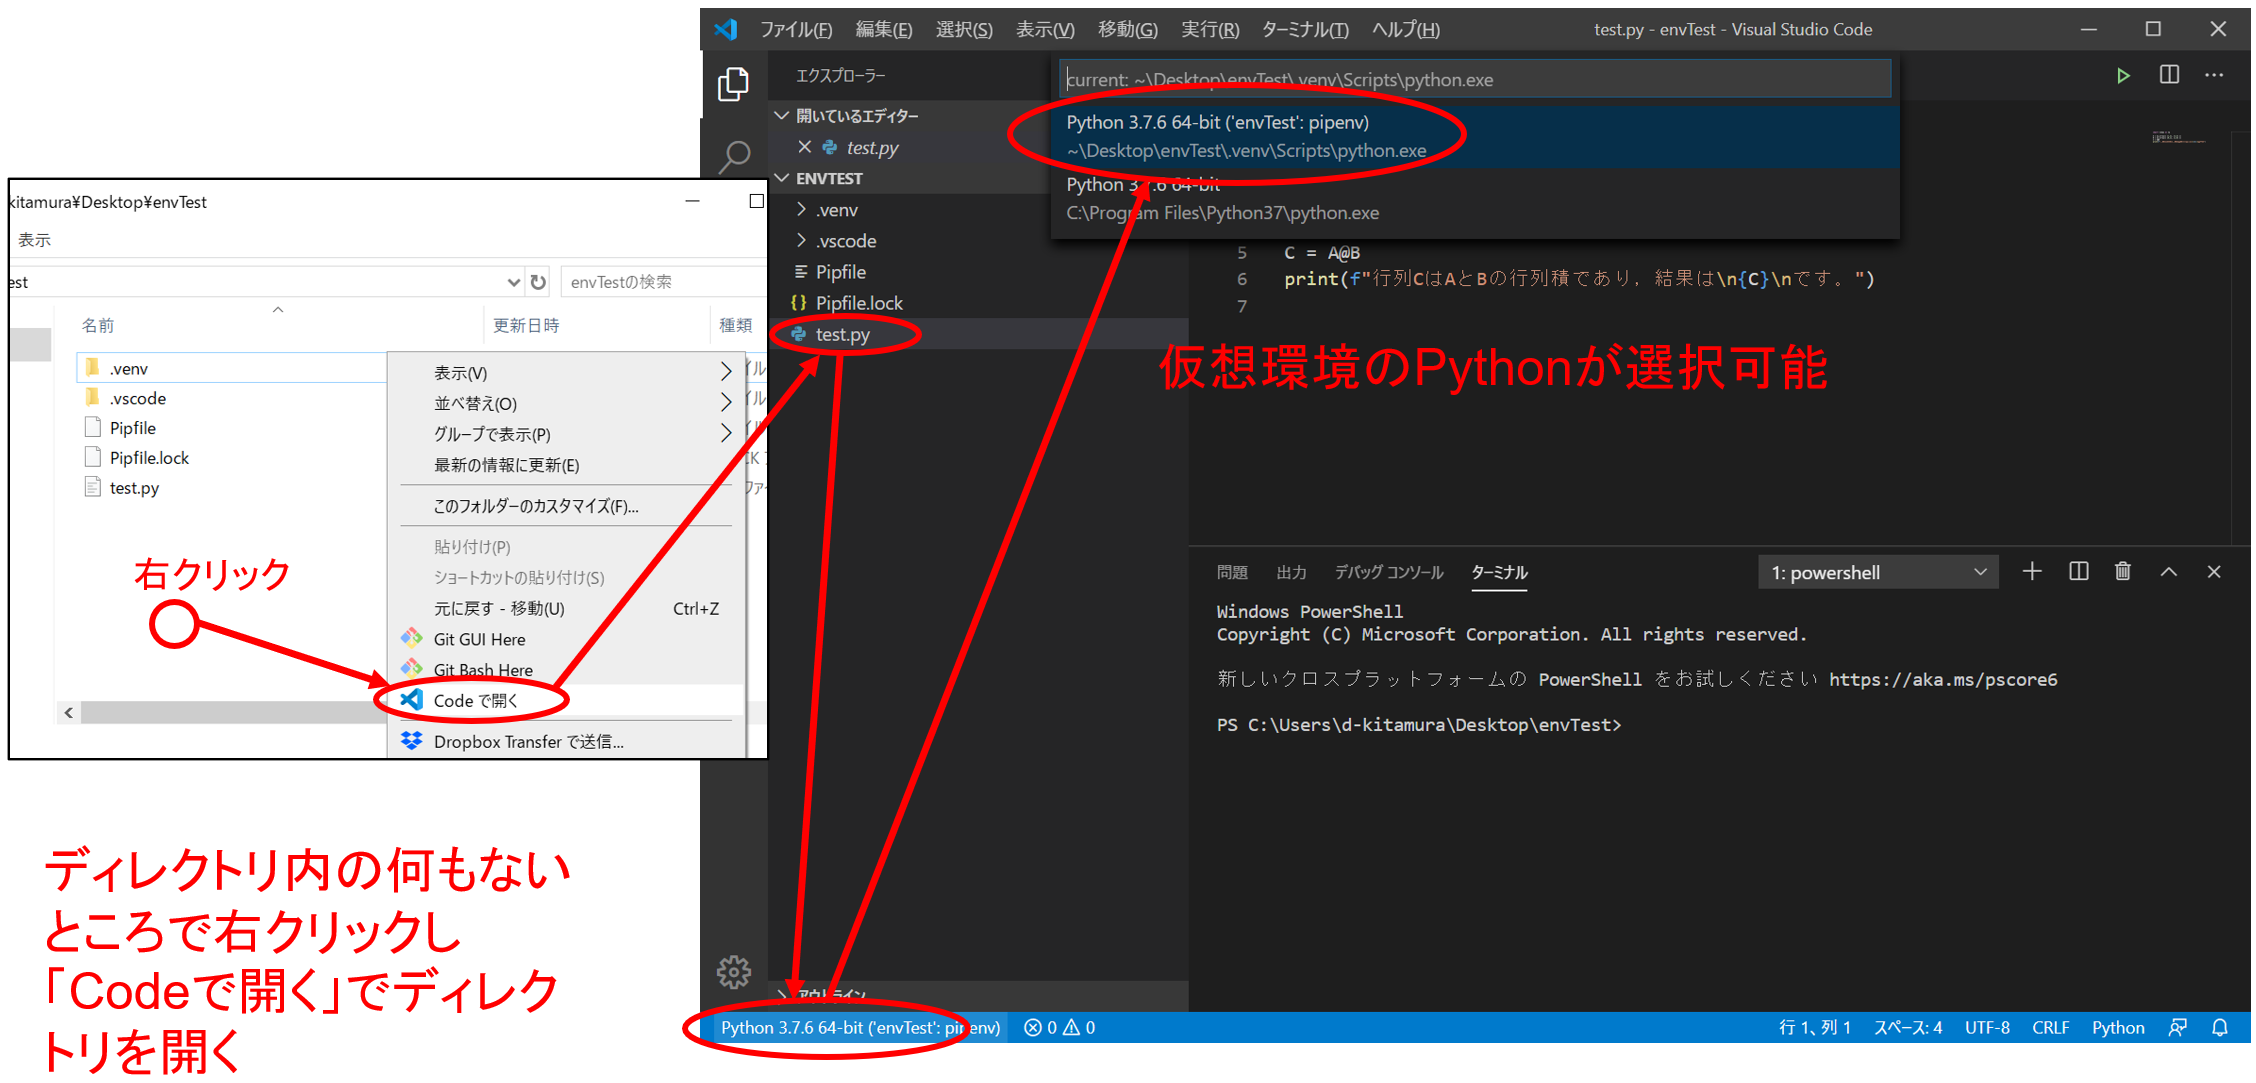Change CRLF line ending in status bar
The image size is (2256, 1083).
tap(2050, 1028)
